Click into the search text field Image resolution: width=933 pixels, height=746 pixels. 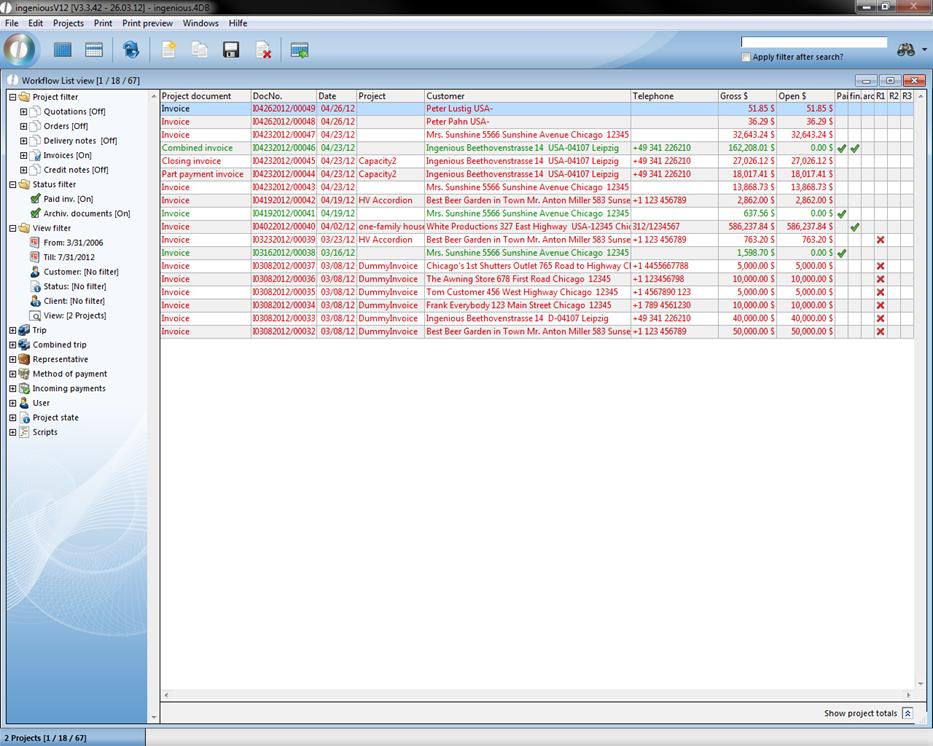(813, 42)
